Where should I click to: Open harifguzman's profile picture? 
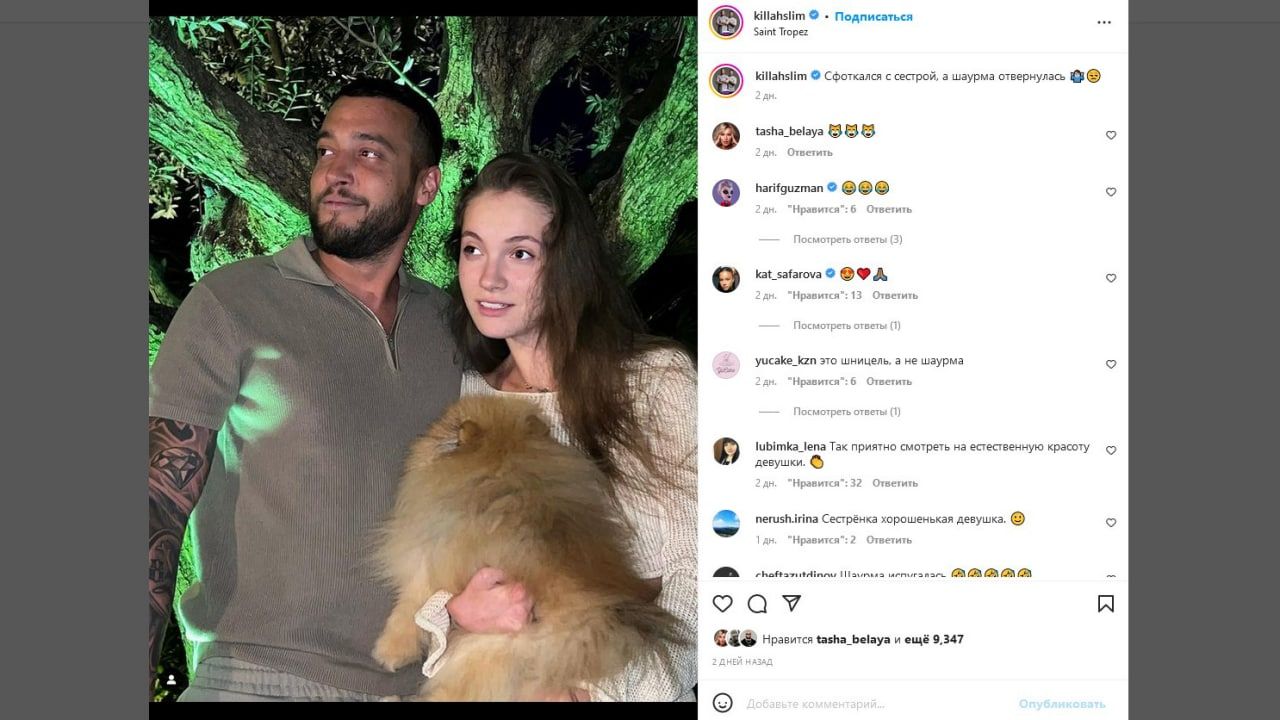[x=726, y=193]
